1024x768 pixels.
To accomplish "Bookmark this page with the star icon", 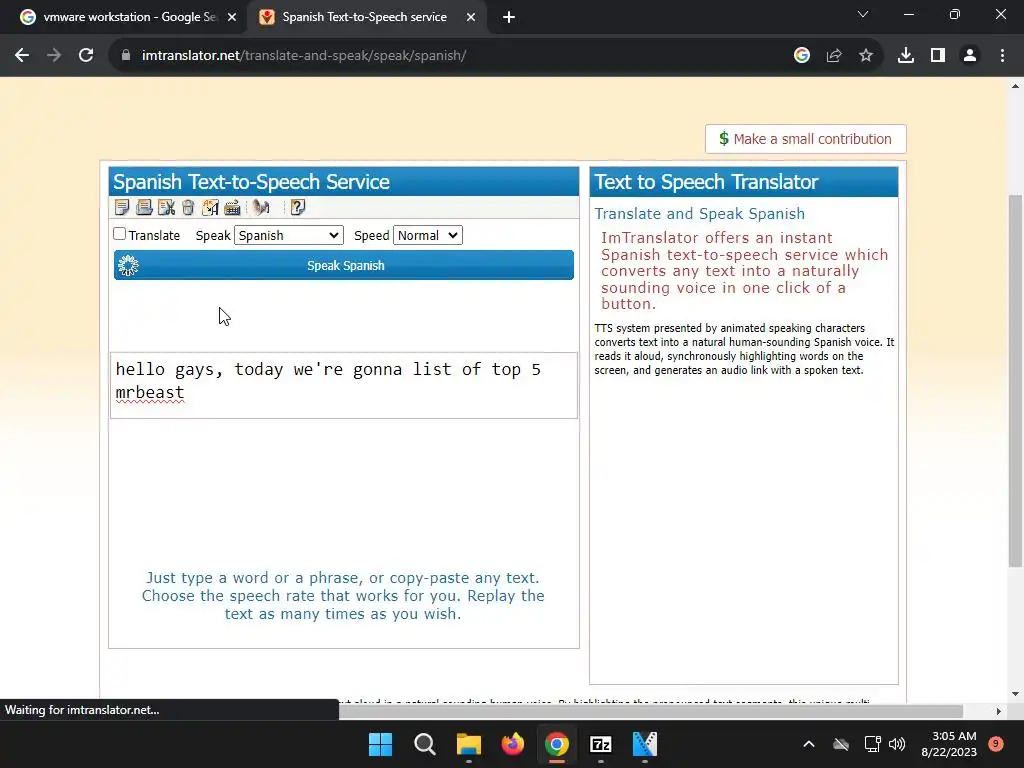I will 866,56.
